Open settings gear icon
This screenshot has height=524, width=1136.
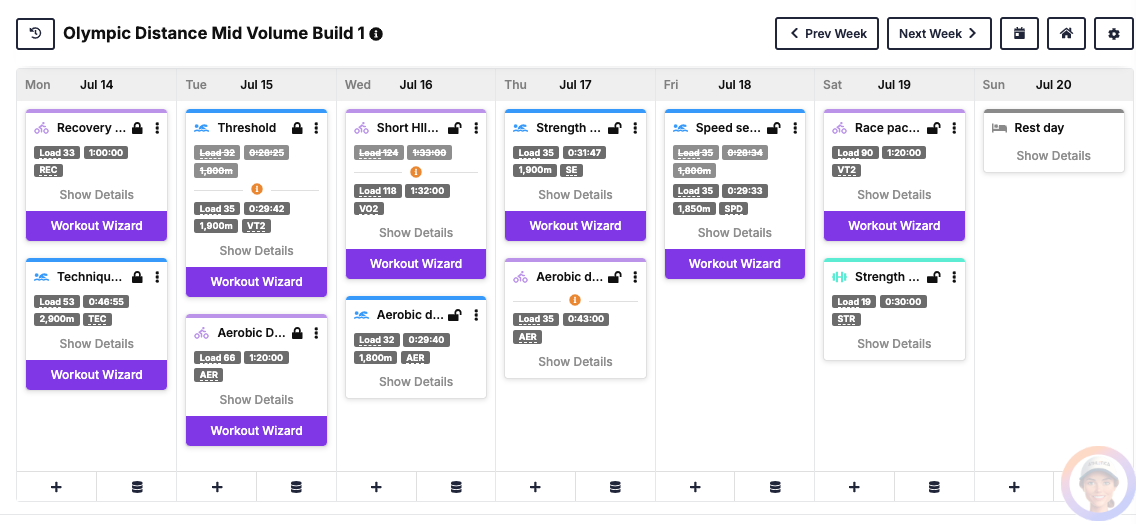[x=1114, y=33]
